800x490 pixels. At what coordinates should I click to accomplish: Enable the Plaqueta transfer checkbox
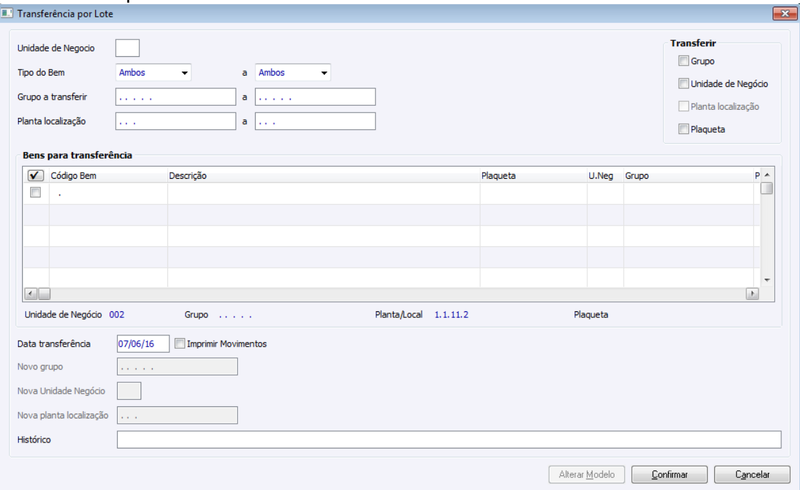pos(684,129)
